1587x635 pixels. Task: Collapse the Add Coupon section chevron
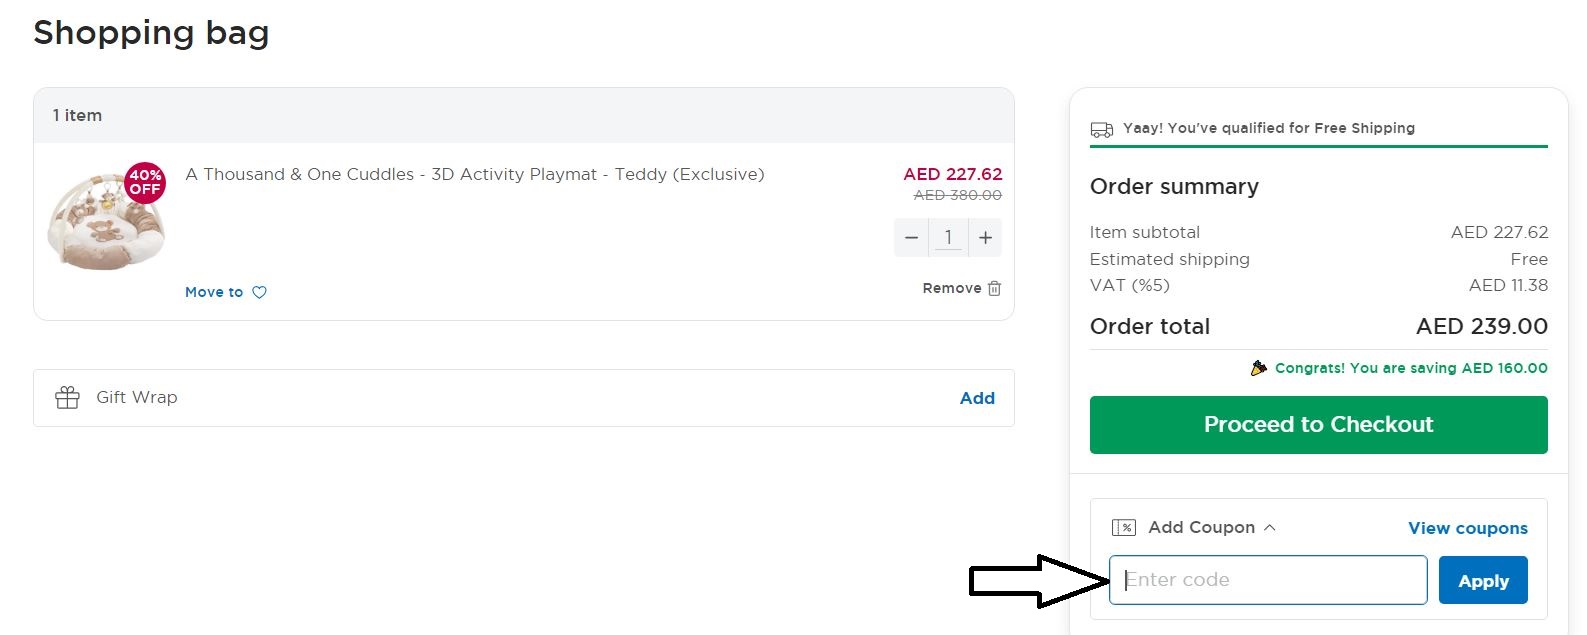tap(1270, 527)
